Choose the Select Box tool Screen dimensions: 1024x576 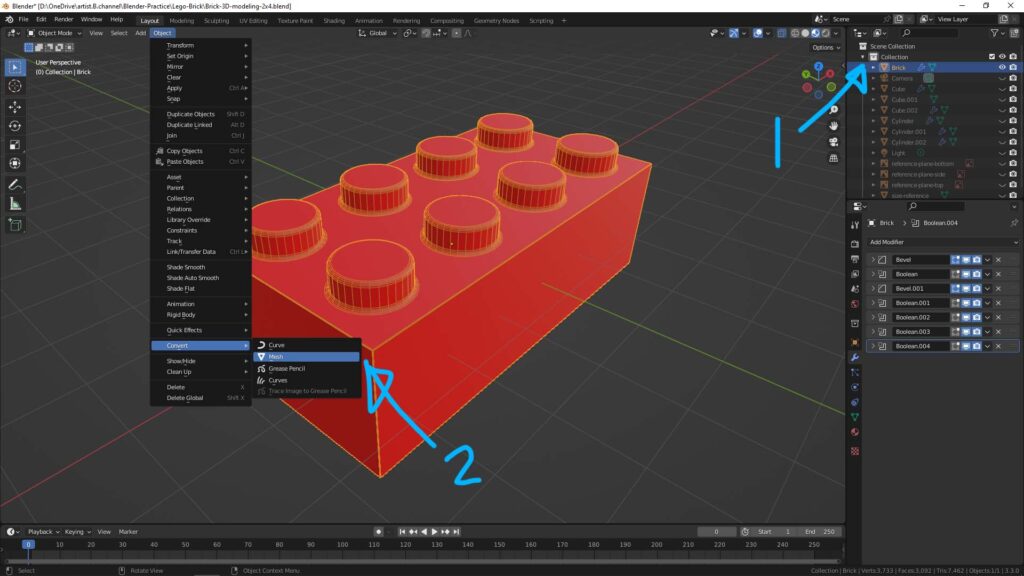point(15,67)
